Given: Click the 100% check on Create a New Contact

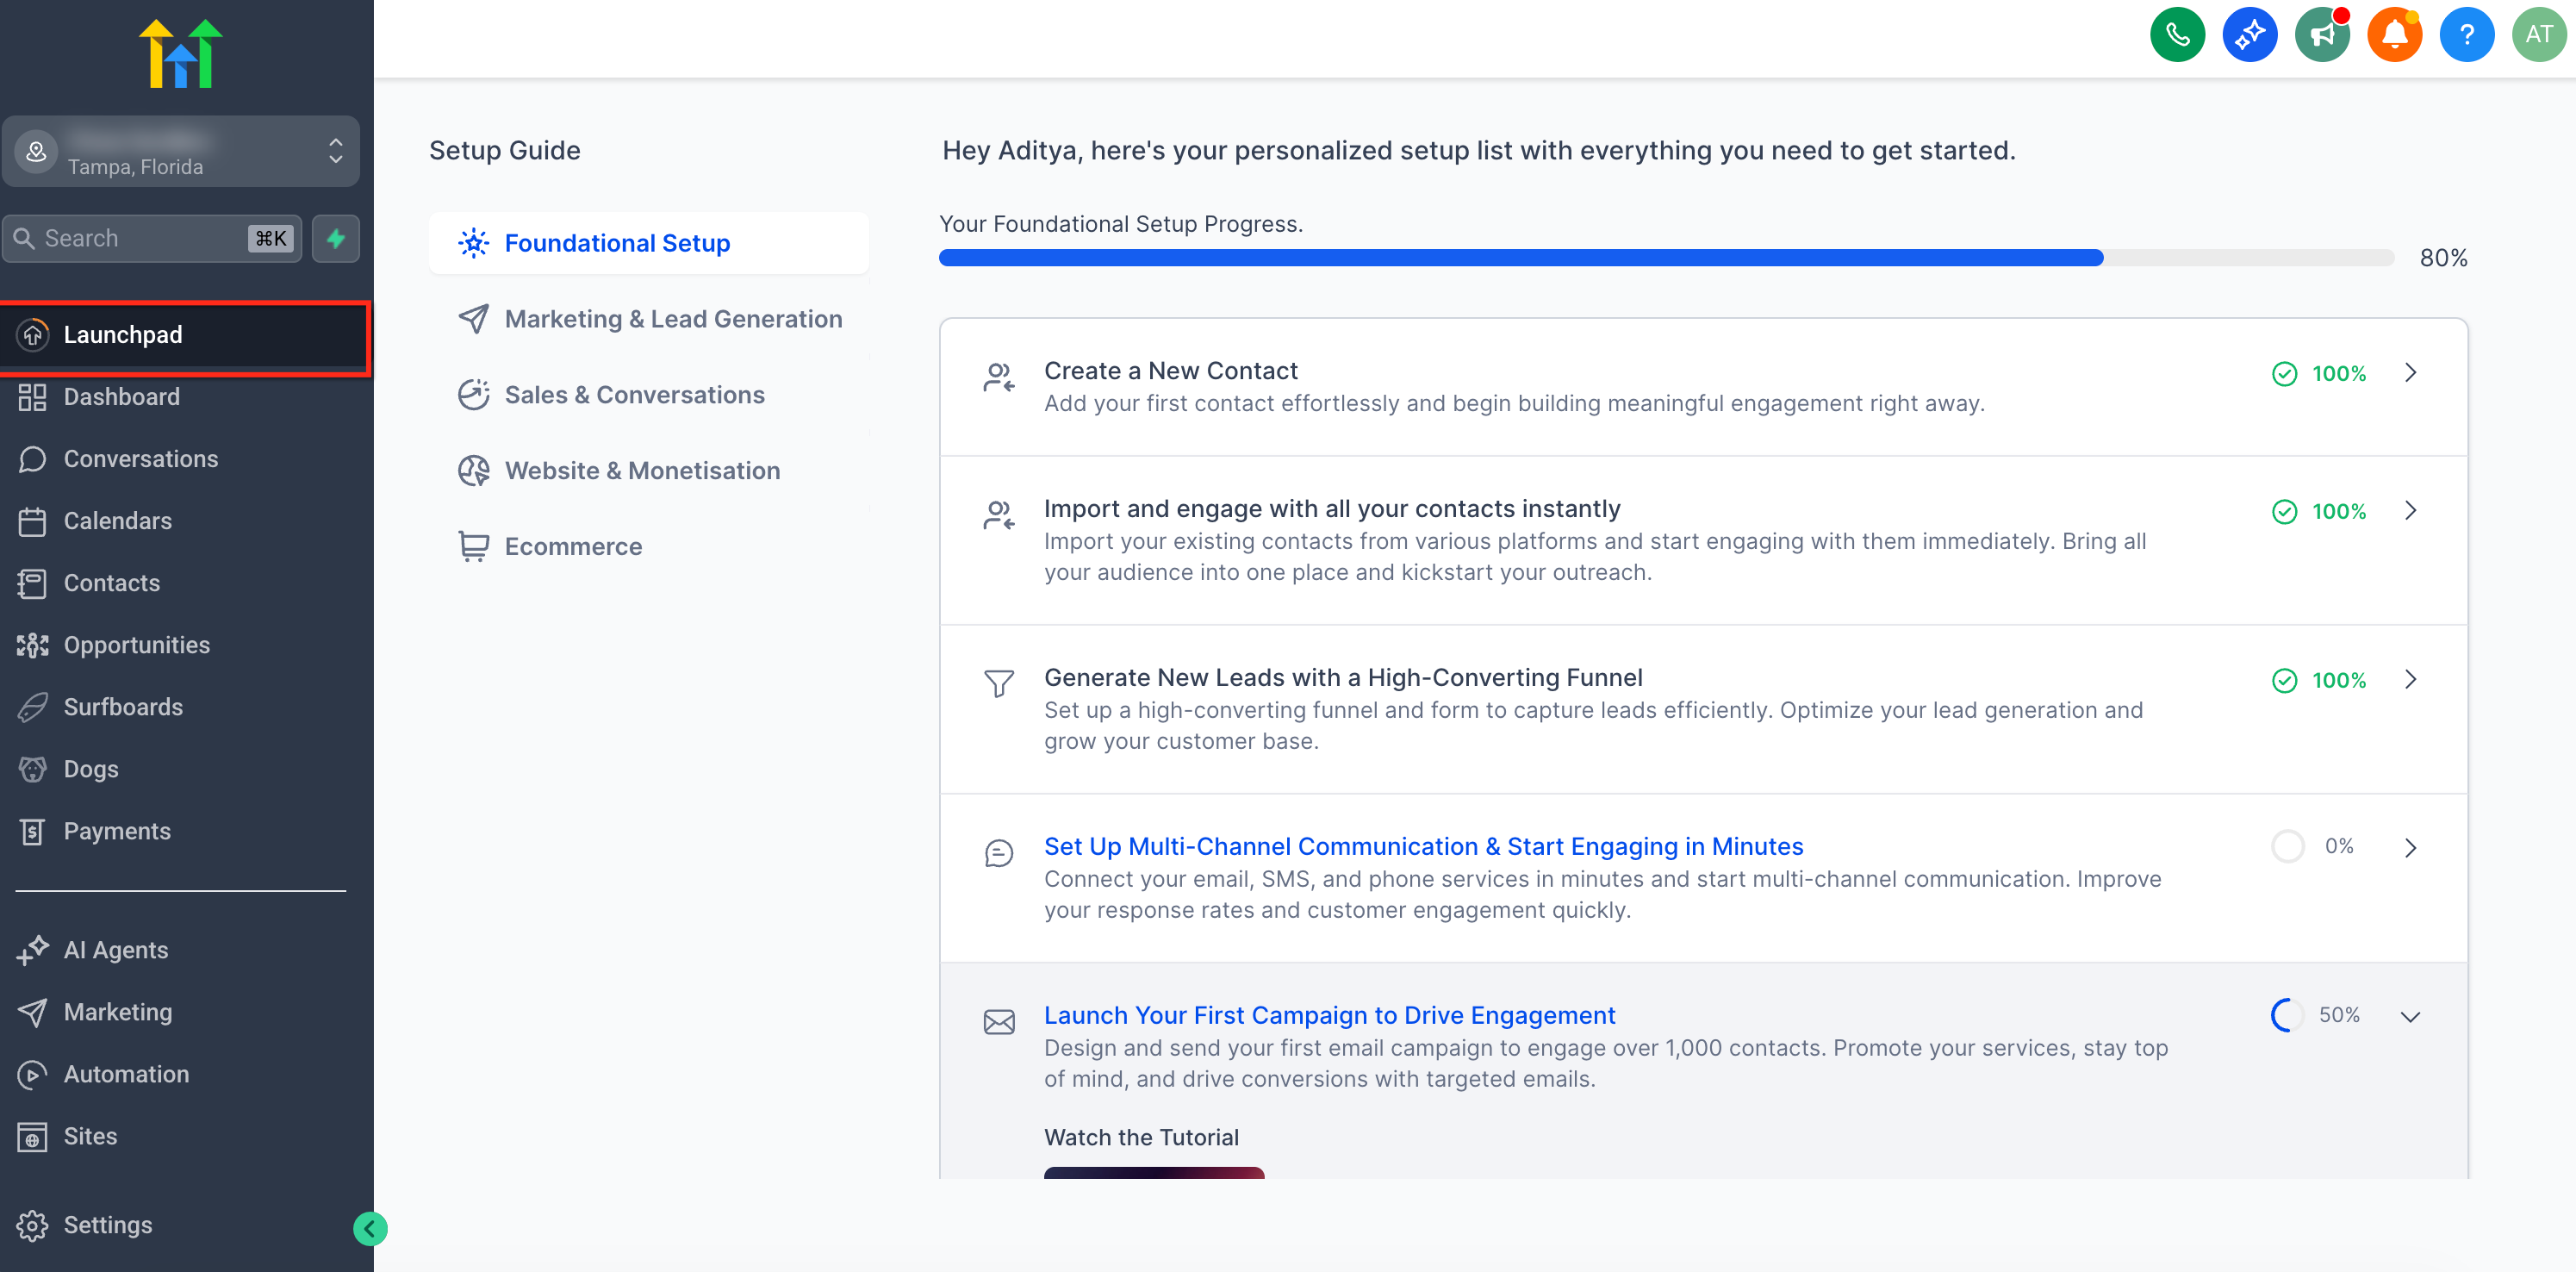Looking at the screenshot, I should click(x=2285, y=373).
